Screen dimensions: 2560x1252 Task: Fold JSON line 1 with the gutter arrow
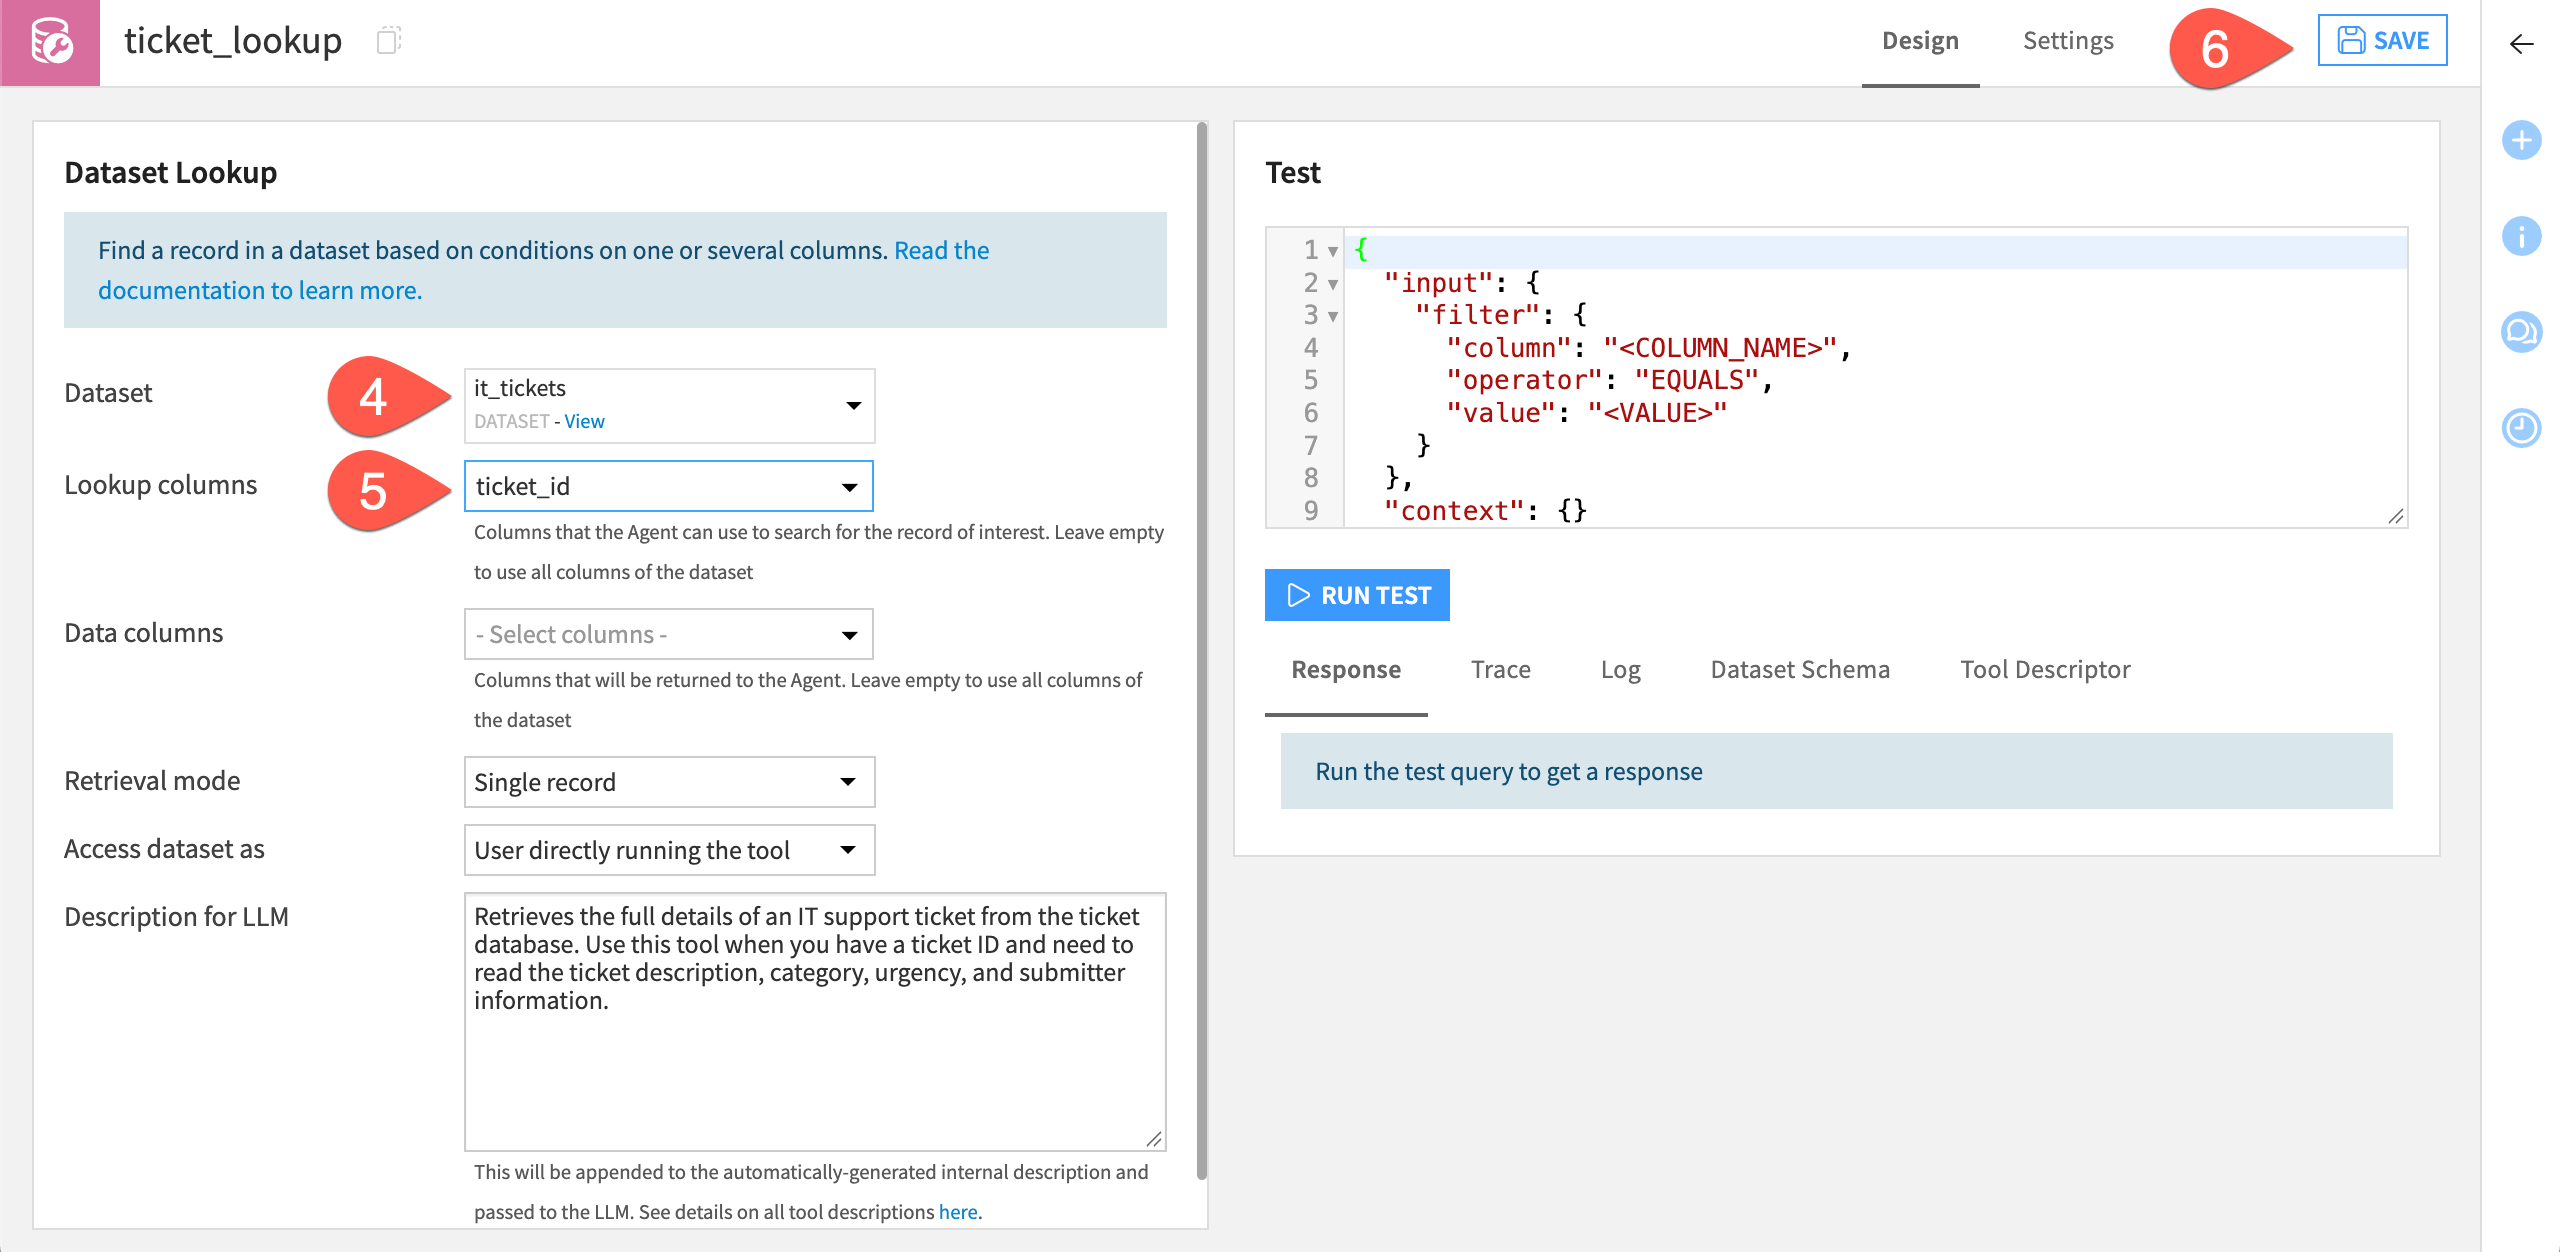click(x=1332, y=251)
